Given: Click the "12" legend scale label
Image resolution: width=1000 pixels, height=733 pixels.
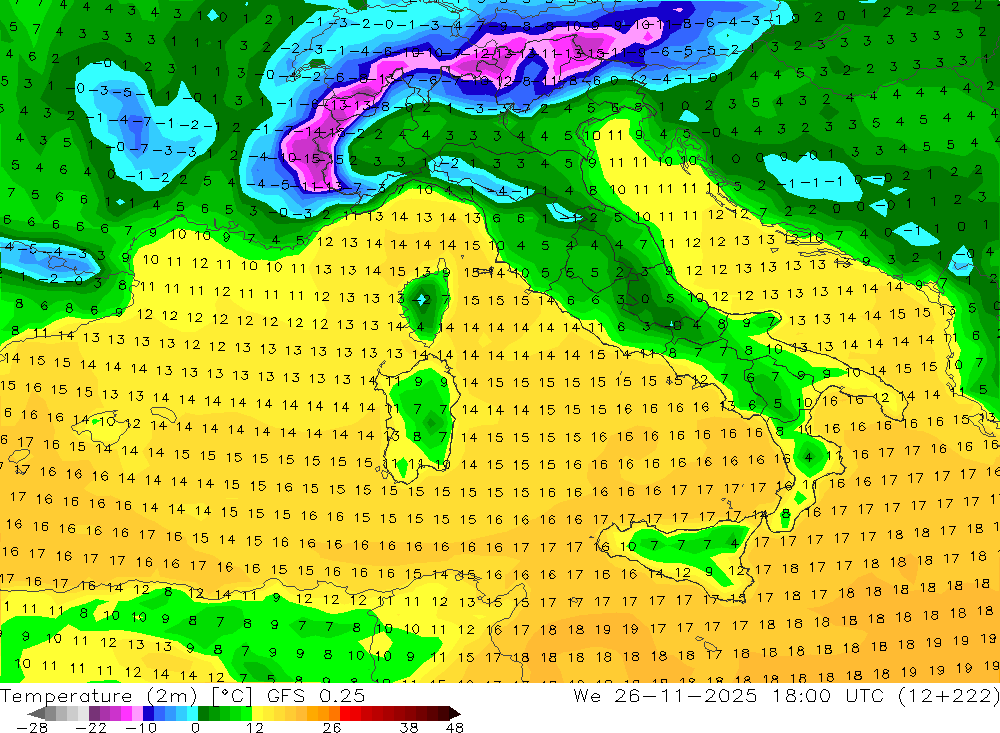Looking at the screenshot, I should pyautogui.click(x=254, y=727).
